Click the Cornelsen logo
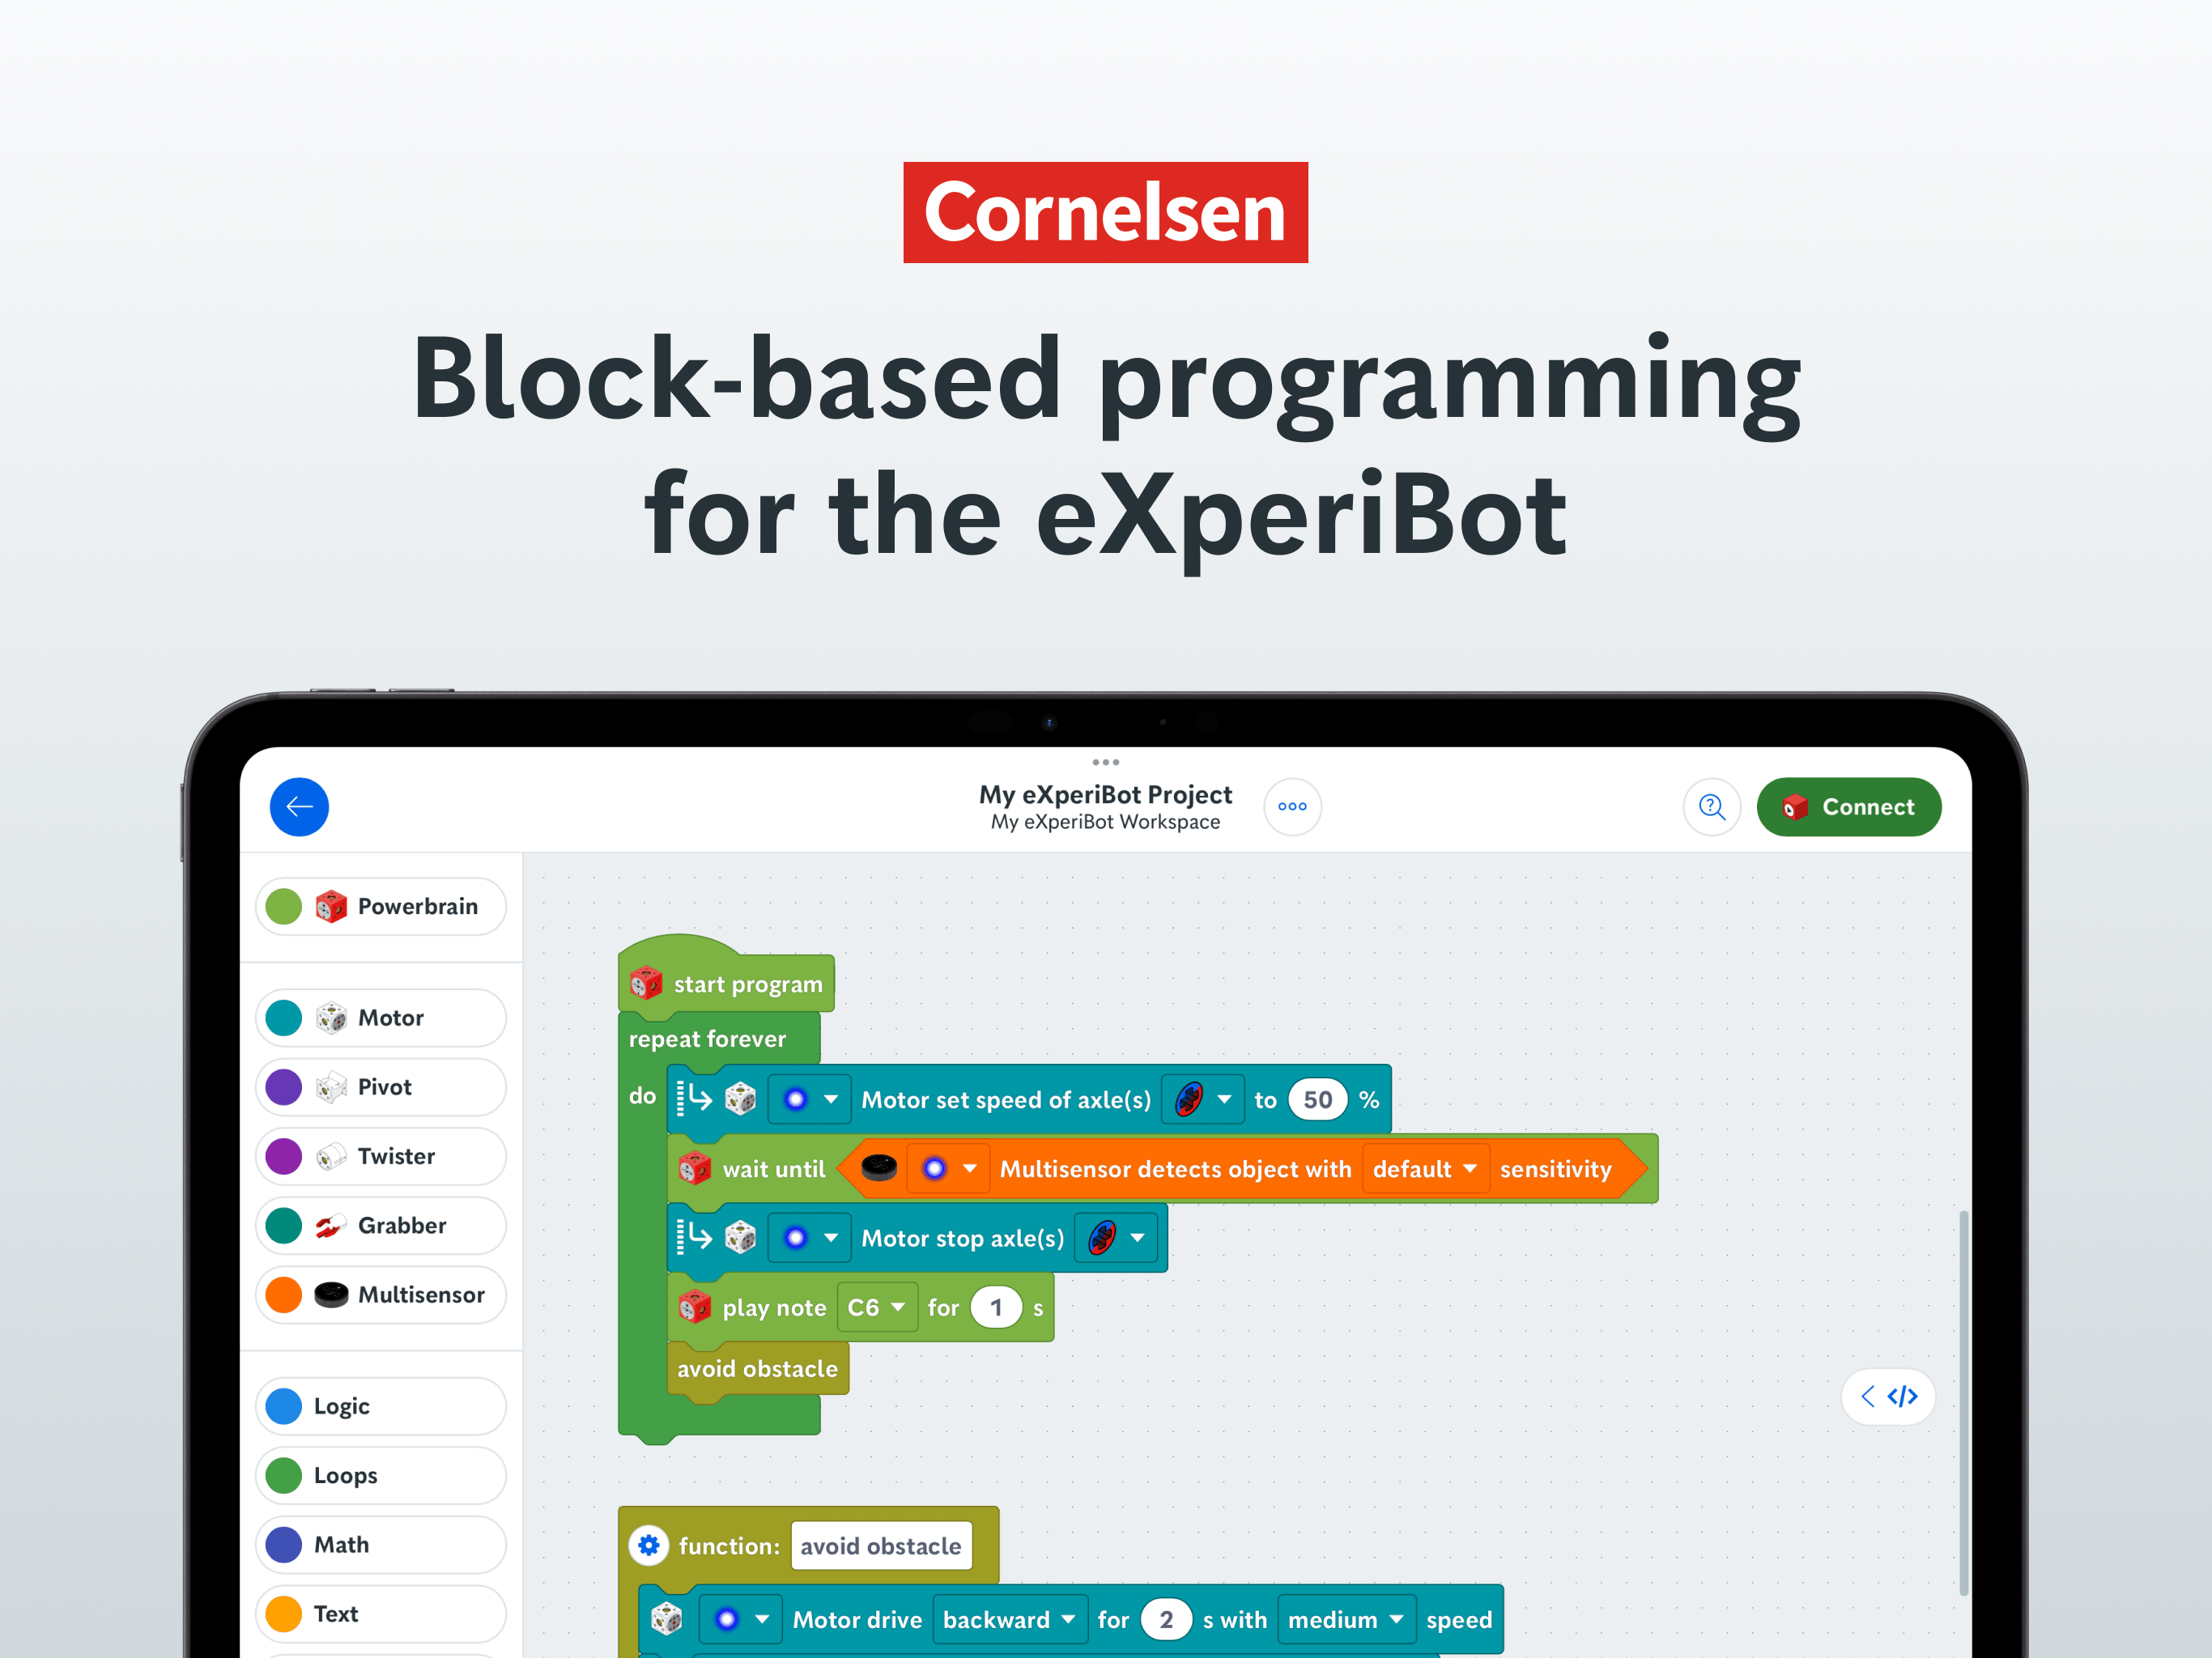 [1105, 212]
